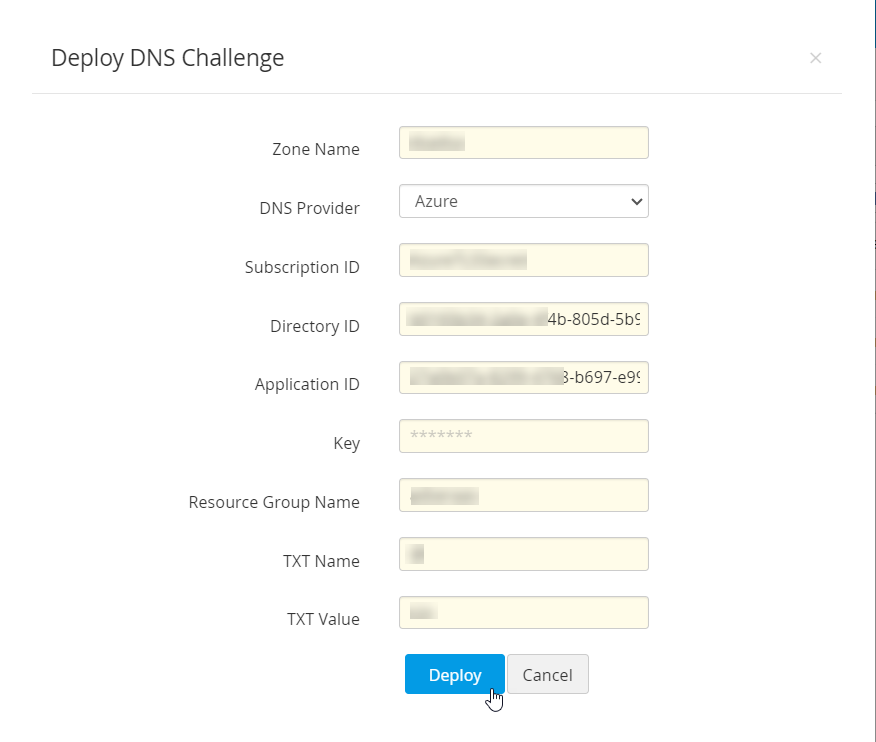The width and height of the screenshot is (876, 742).
Task: Focus the Subscription ID text box
Action: click(x=523, y=260)
